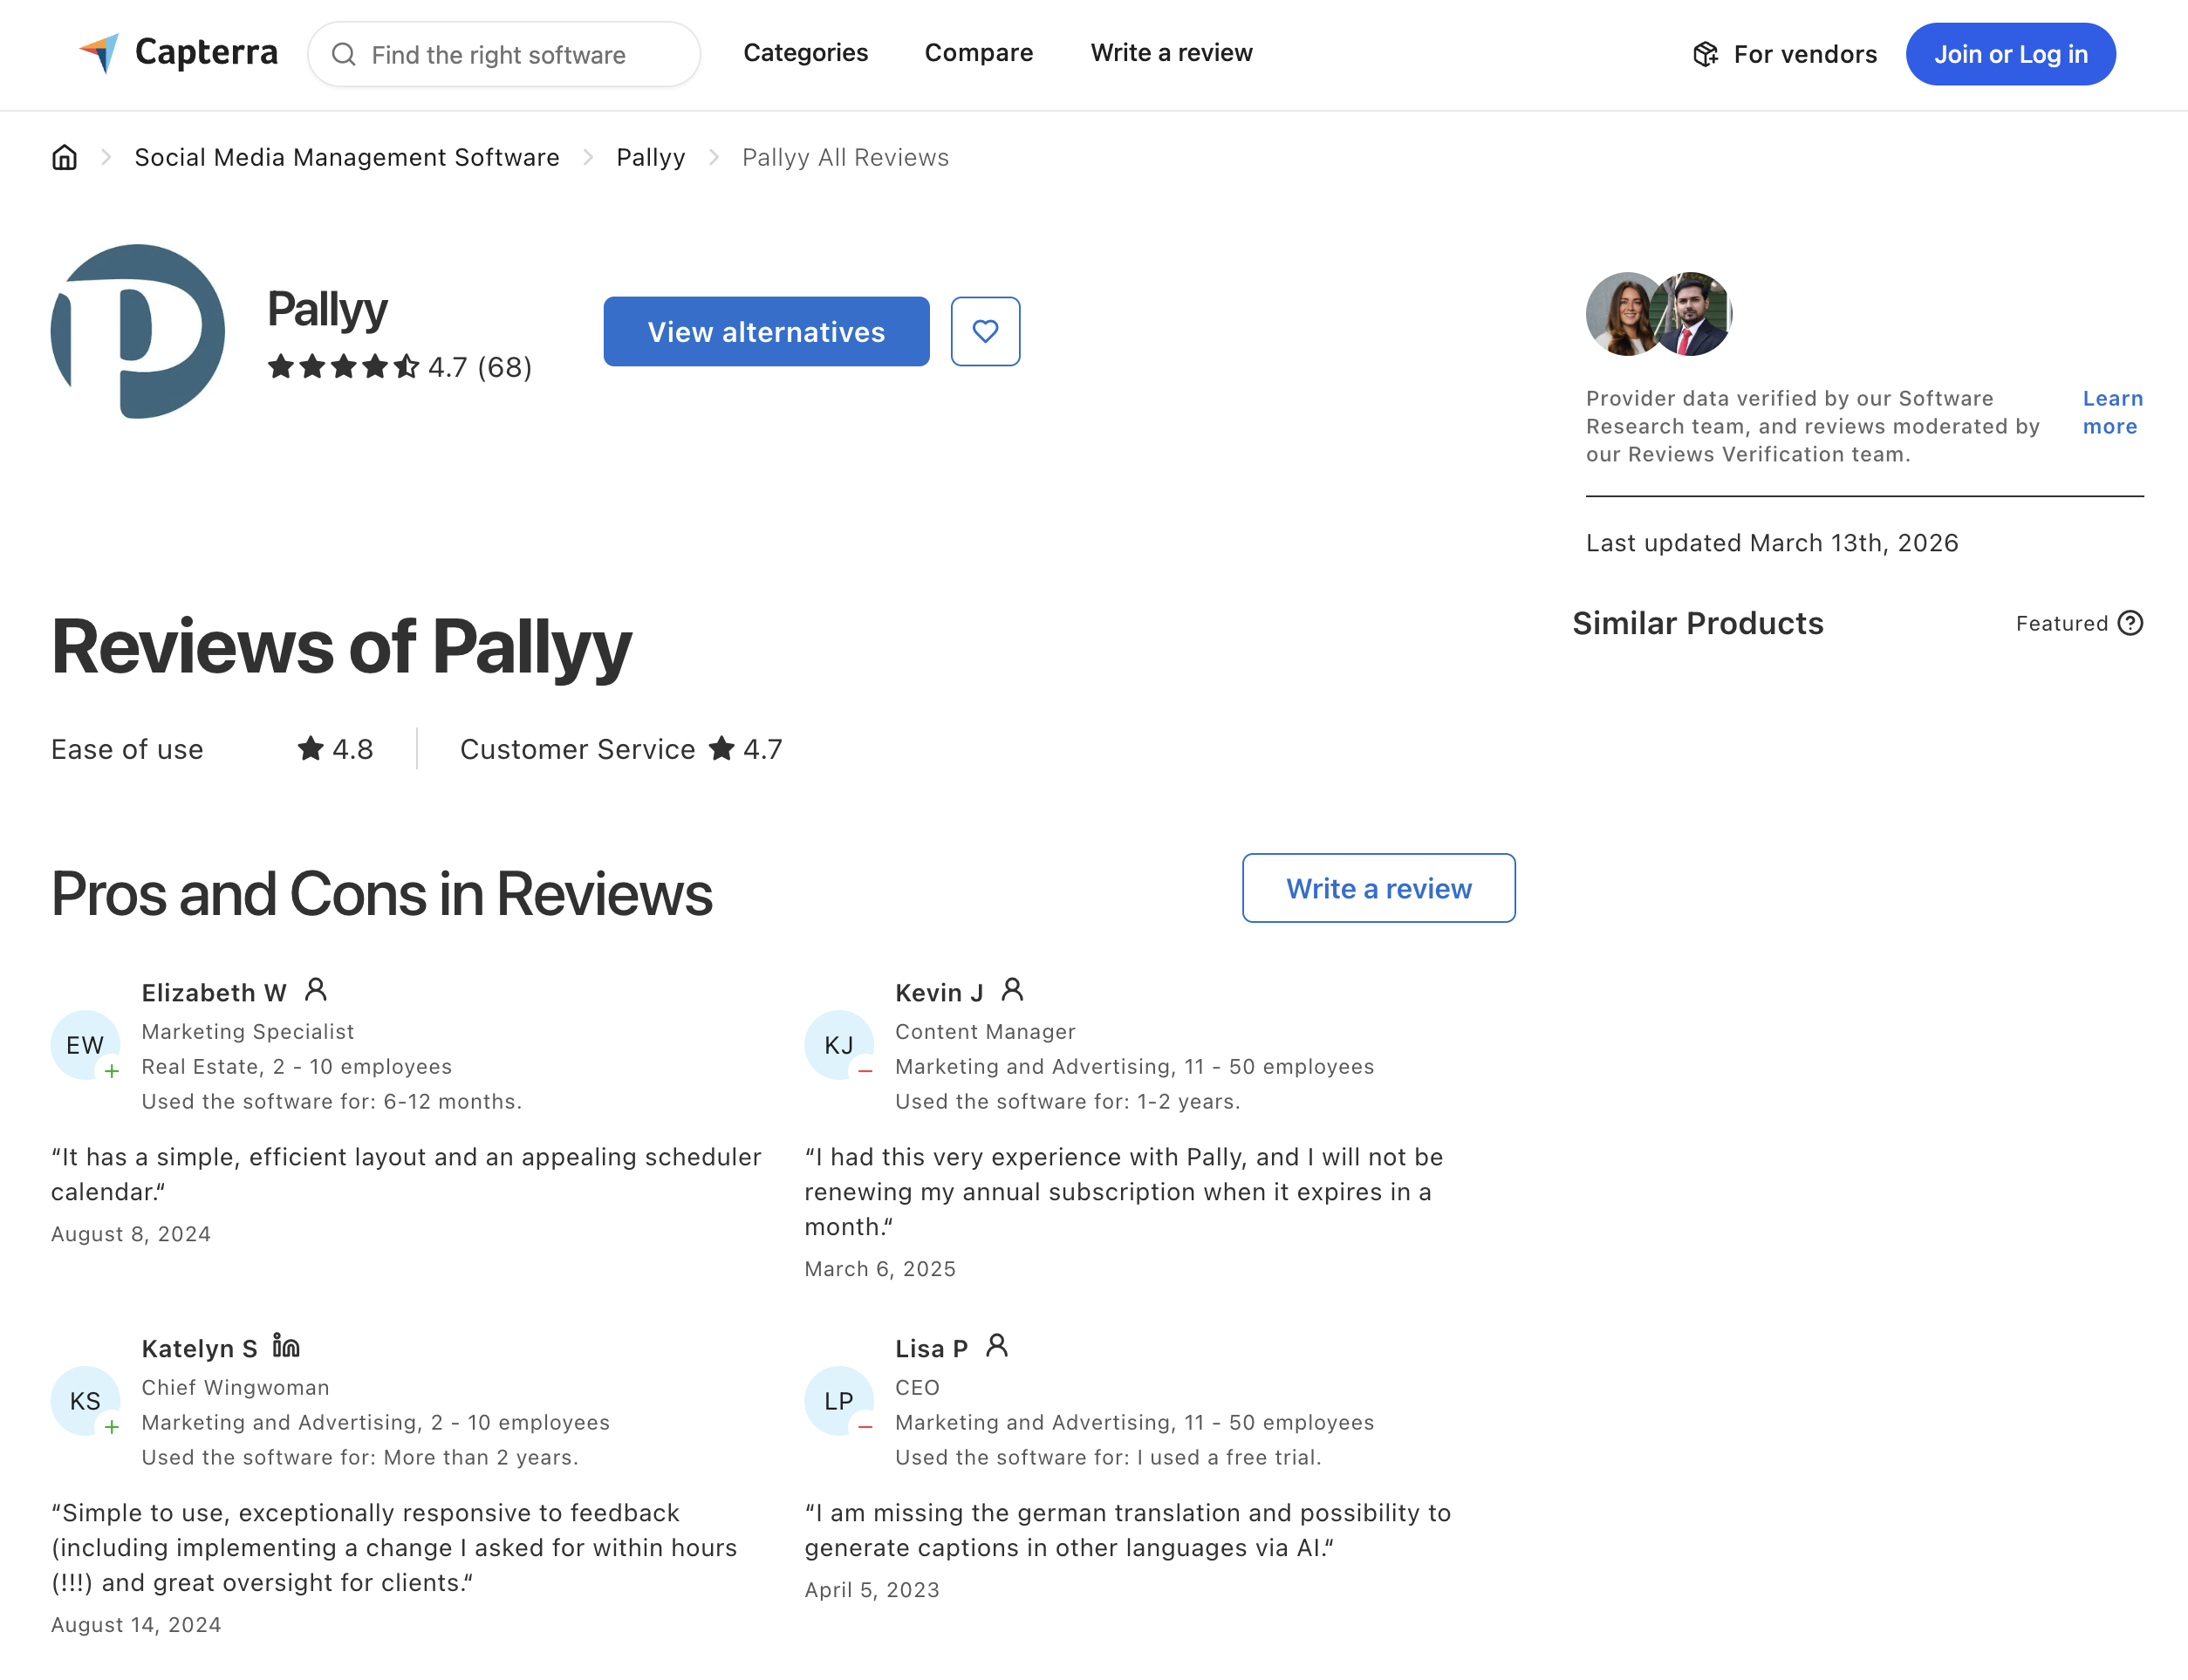Open the Categories menu
This screenshot has width=2188, height=1680.
(805, 52)
